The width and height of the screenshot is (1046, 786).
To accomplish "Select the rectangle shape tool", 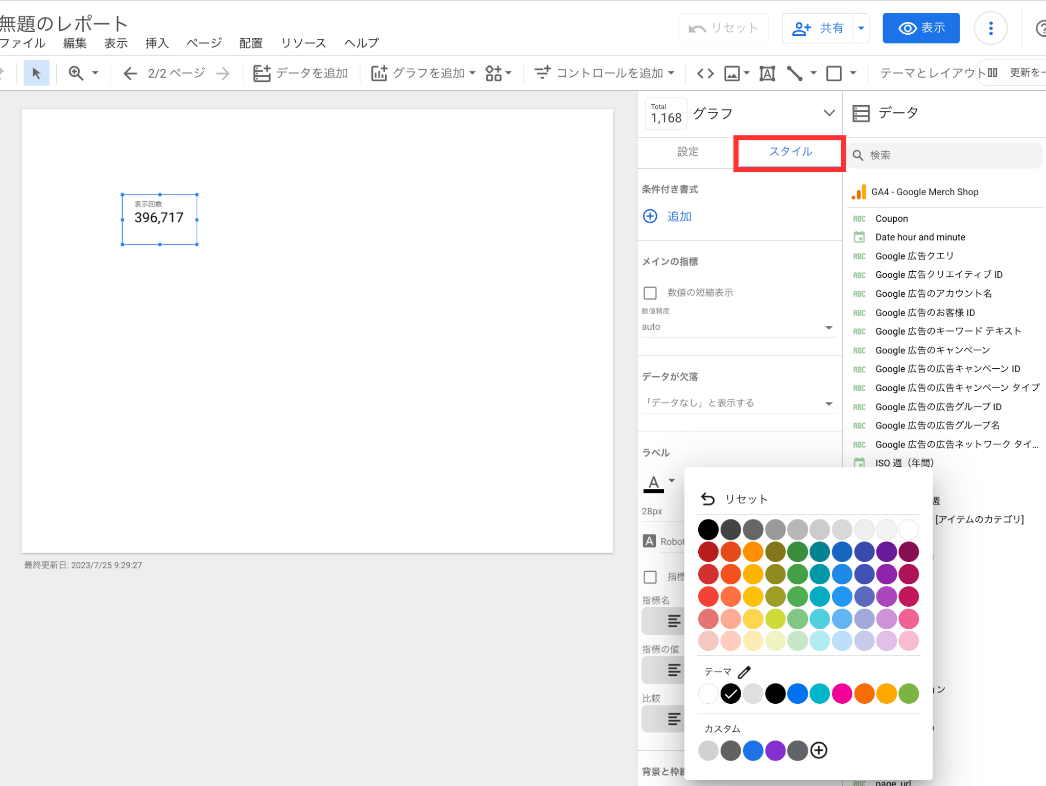I will (x=834, y=73).
